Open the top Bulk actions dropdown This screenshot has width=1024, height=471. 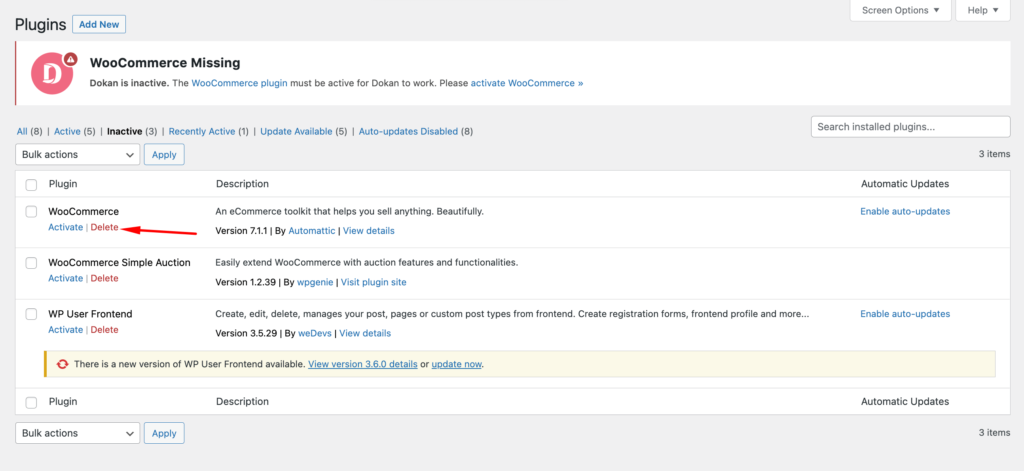pos(78,155)
